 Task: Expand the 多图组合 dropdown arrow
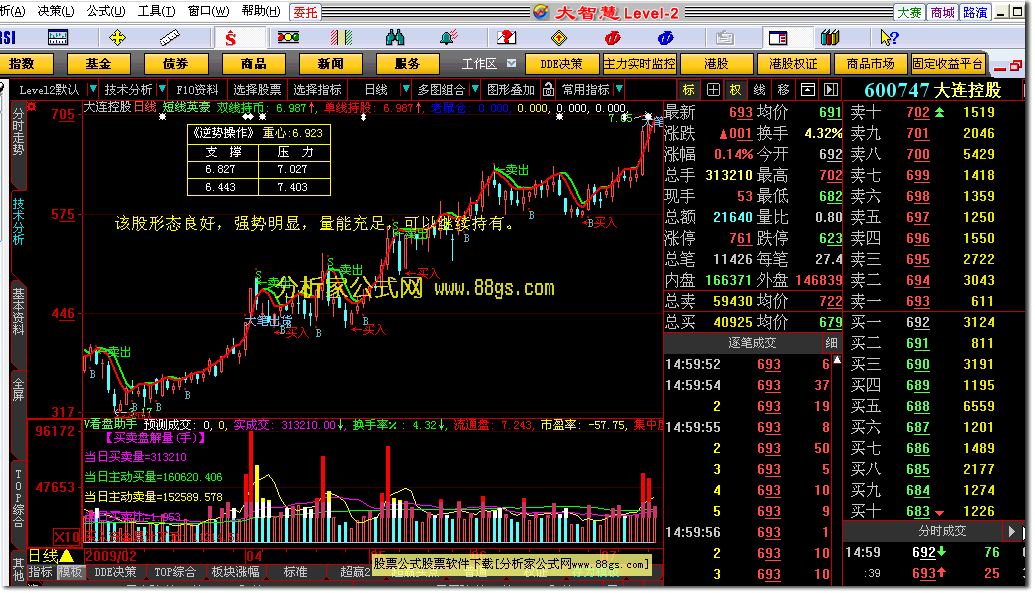pyautogui.click(x=475, y=88)
